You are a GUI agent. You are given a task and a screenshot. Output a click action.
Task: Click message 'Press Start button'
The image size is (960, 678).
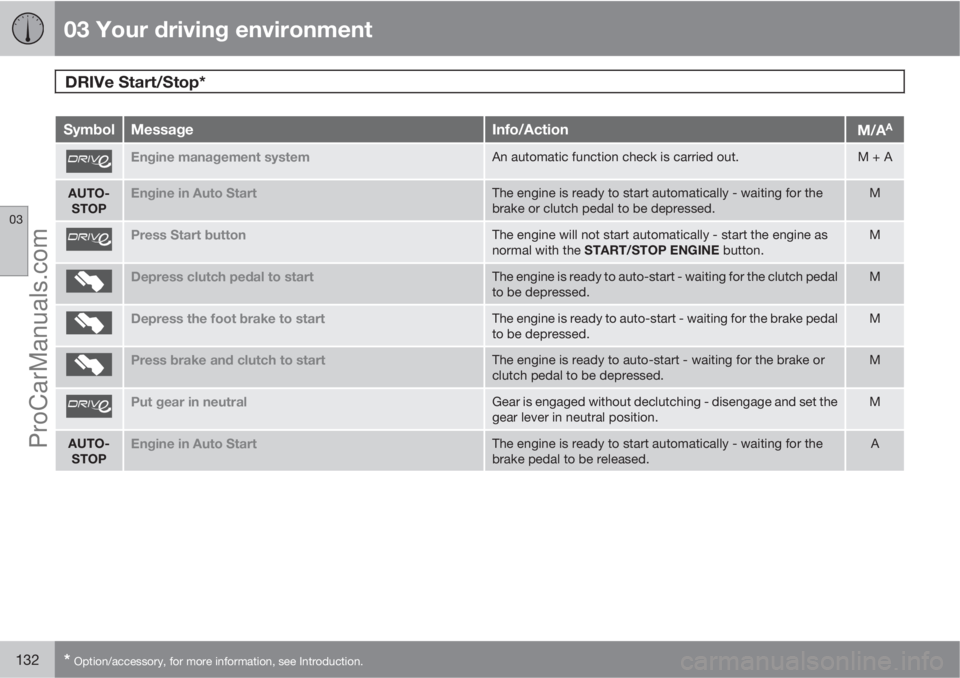click(x=188, y=235)
